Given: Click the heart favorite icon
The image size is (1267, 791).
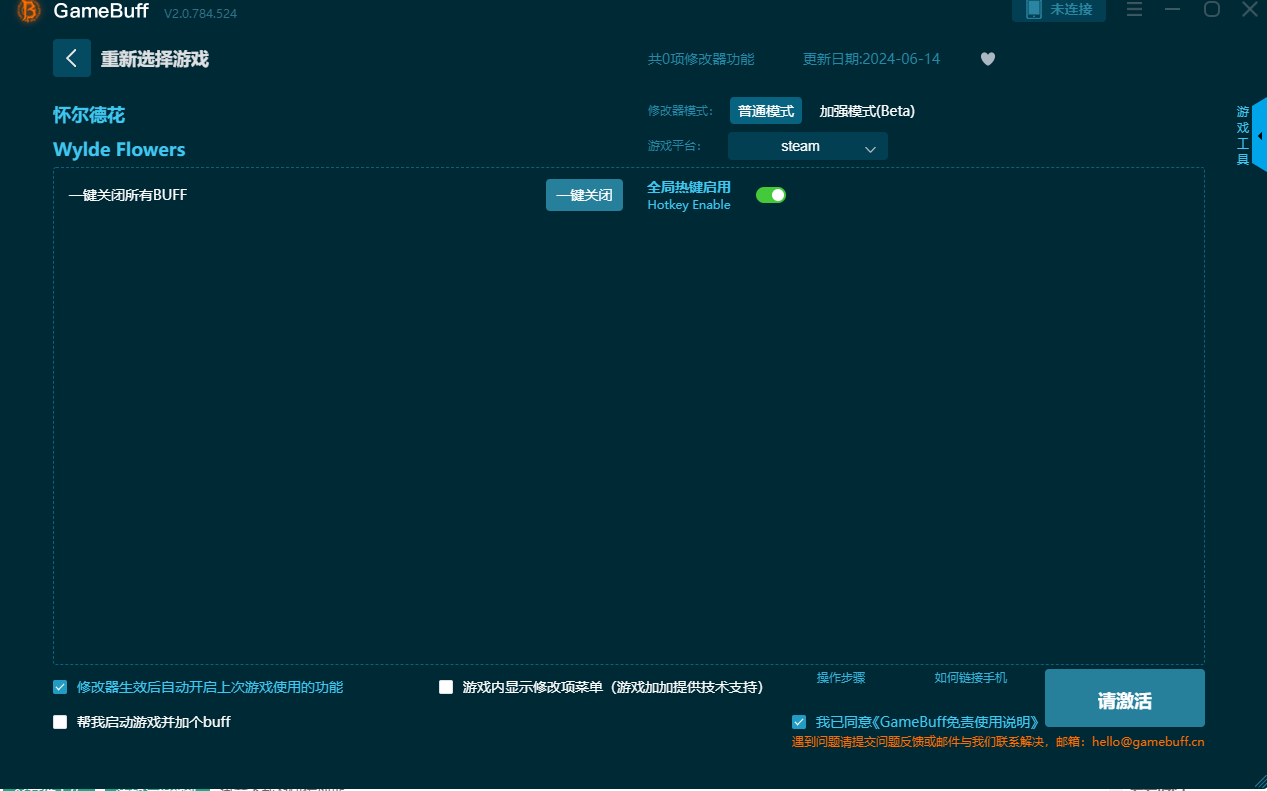Looking at the screenshot, I should [x=988, y=59].
